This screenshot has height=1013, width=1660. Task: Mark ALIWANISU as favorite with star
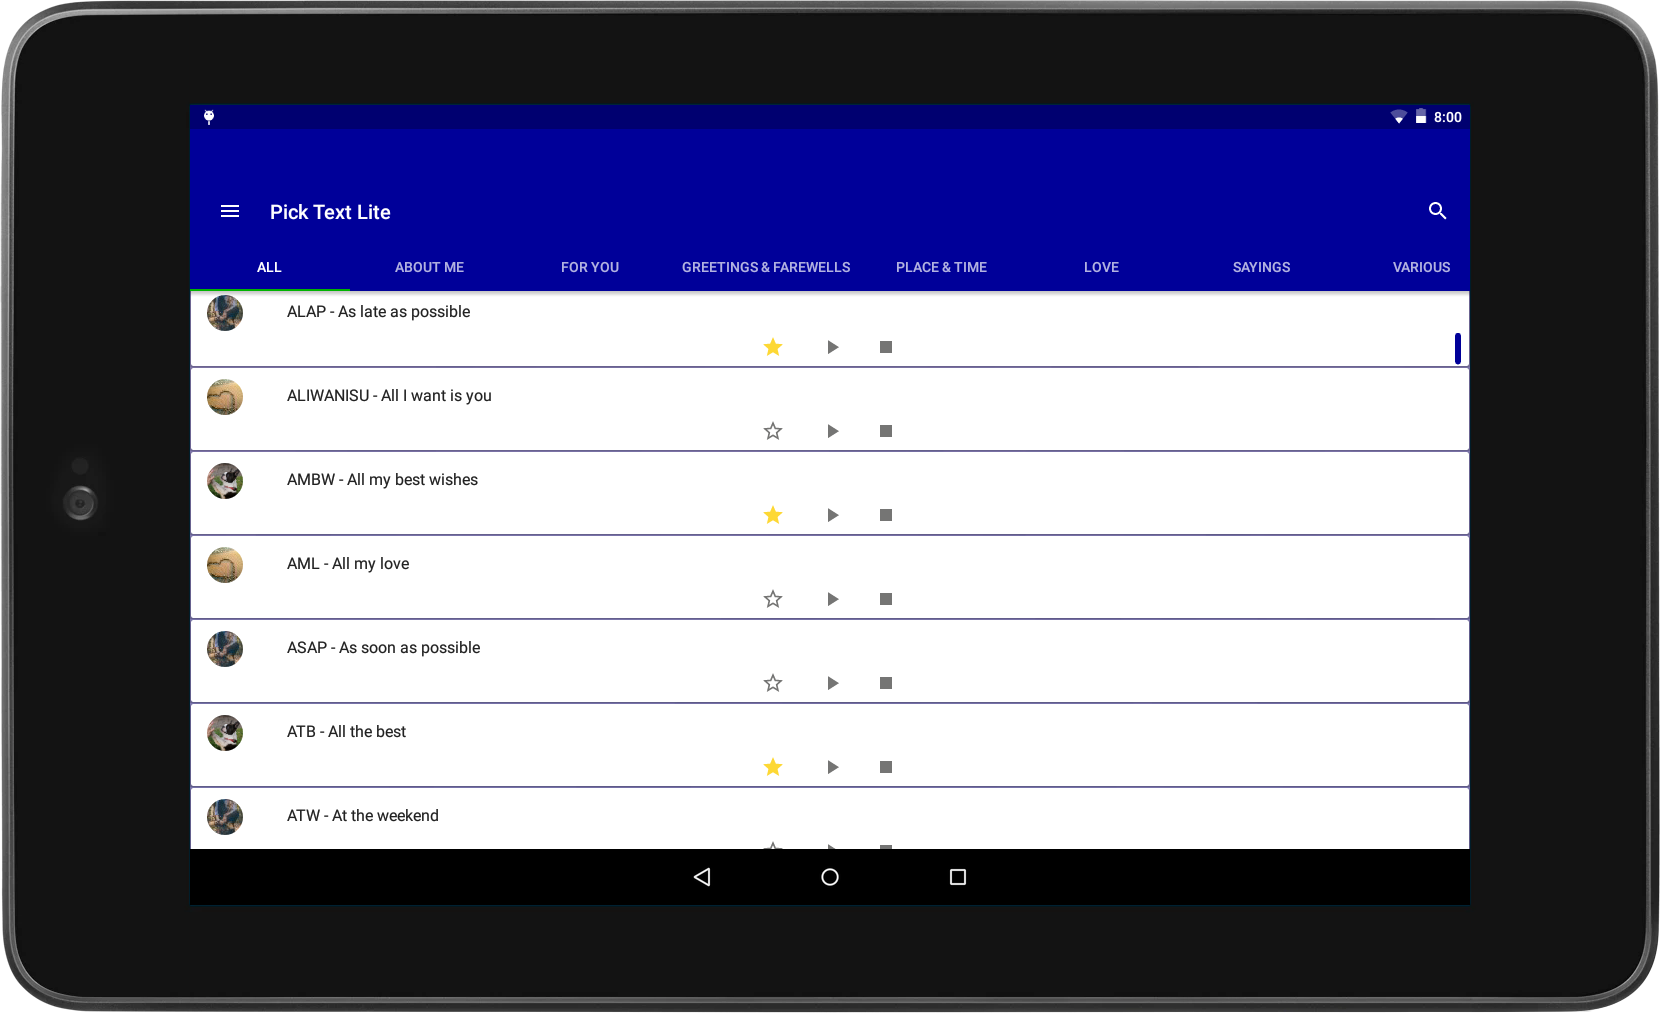click(x=773, y=431)
